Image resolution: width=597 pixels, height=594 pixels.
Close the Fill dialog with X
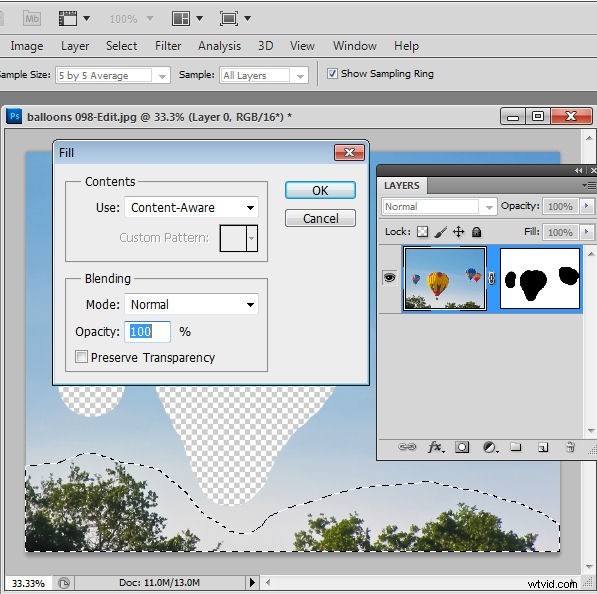tap(349, 153)
